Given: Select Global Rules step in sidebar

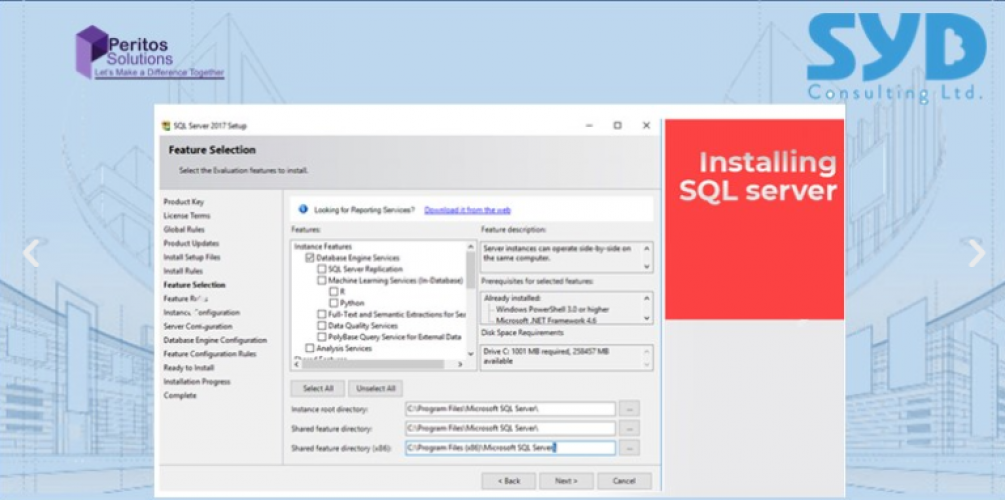Looking at the screenshot, I should click(x=184, y=229).
